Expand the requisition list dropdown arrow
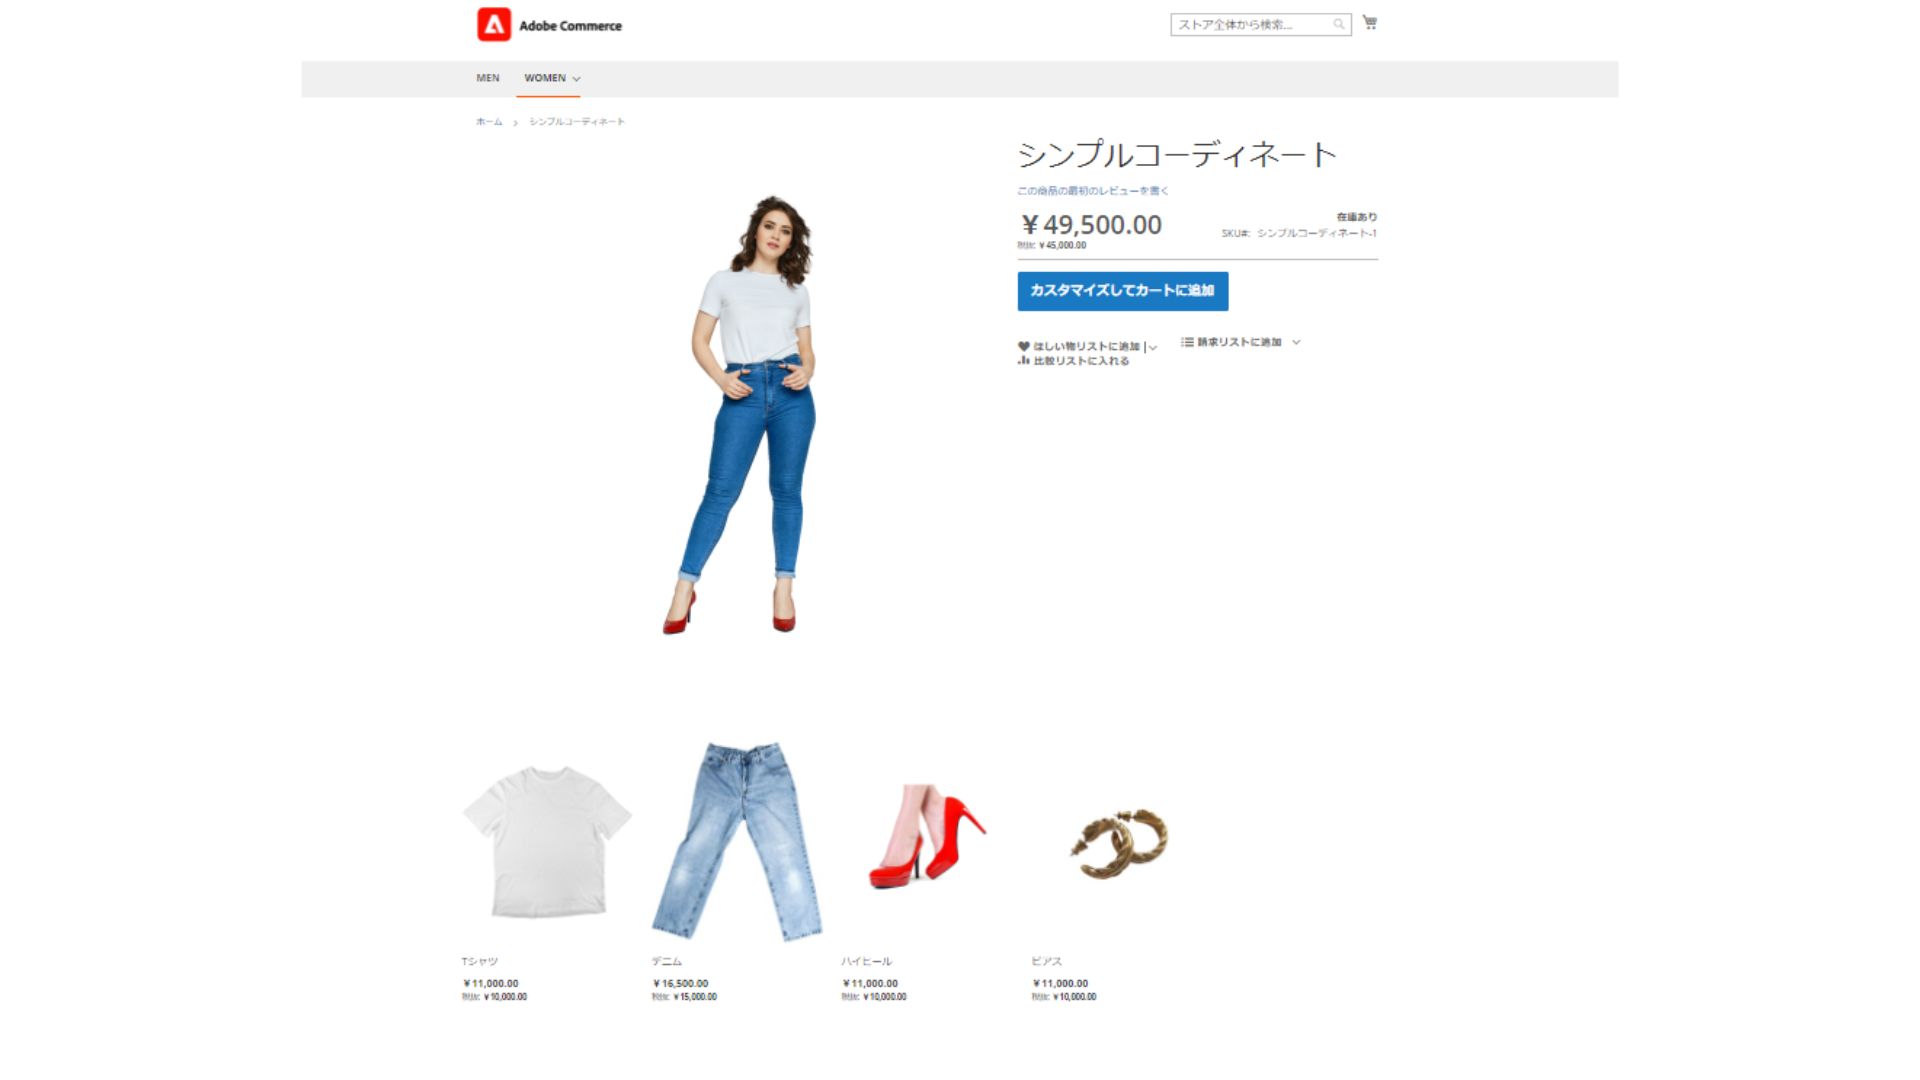This screenshot has height=1080, width=1920. point(1296,342)
